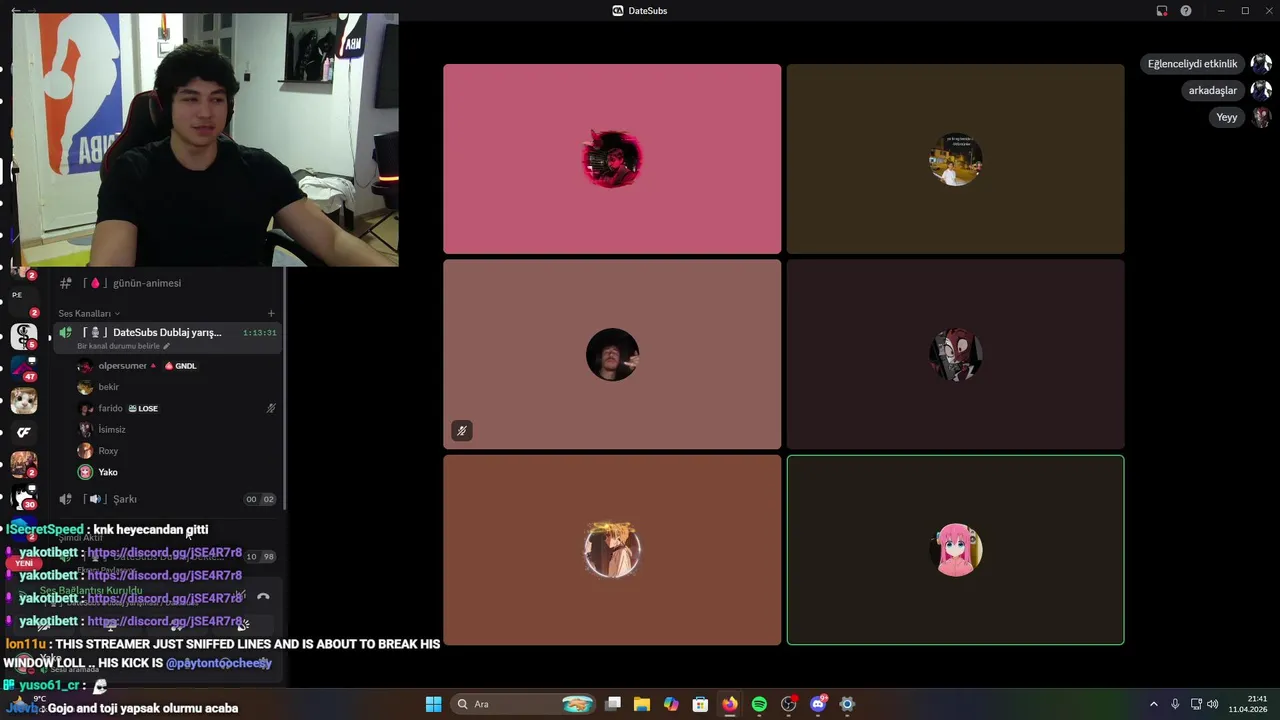Click the 'Yeyy' chat bubble
The width and height of the screenshot is (1280, 720).
(x=1227, y=117)
